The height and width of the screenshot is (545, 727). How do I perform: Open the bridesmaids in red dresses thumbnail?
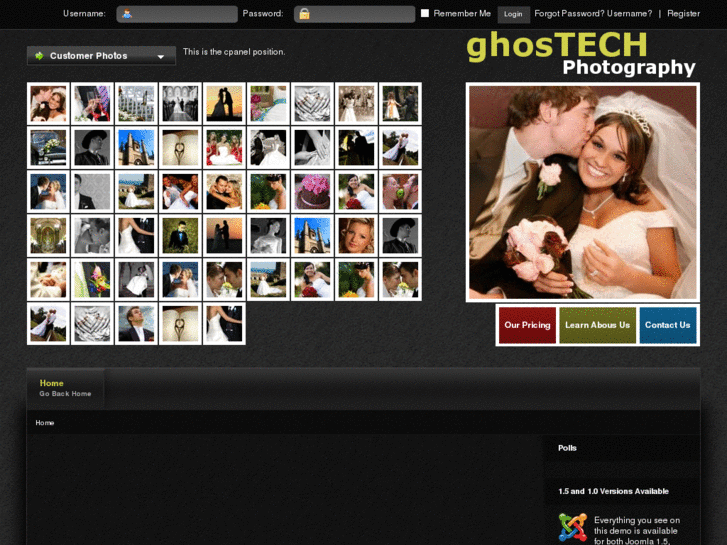click(224, 147)
